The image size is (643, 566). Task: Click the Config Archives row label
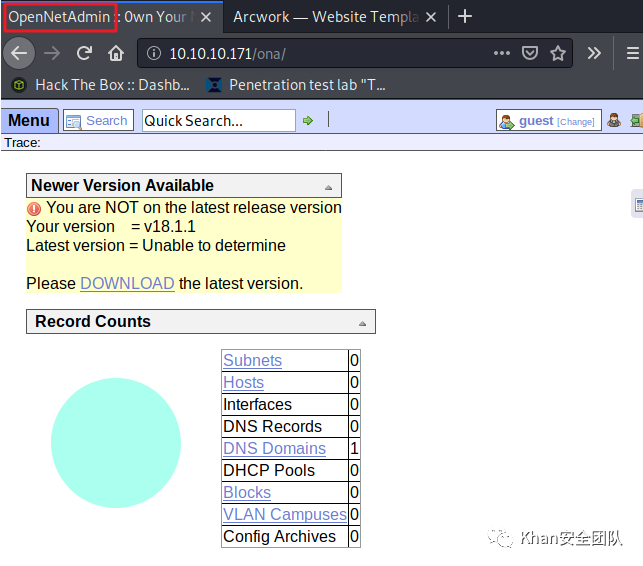point(279,536)
